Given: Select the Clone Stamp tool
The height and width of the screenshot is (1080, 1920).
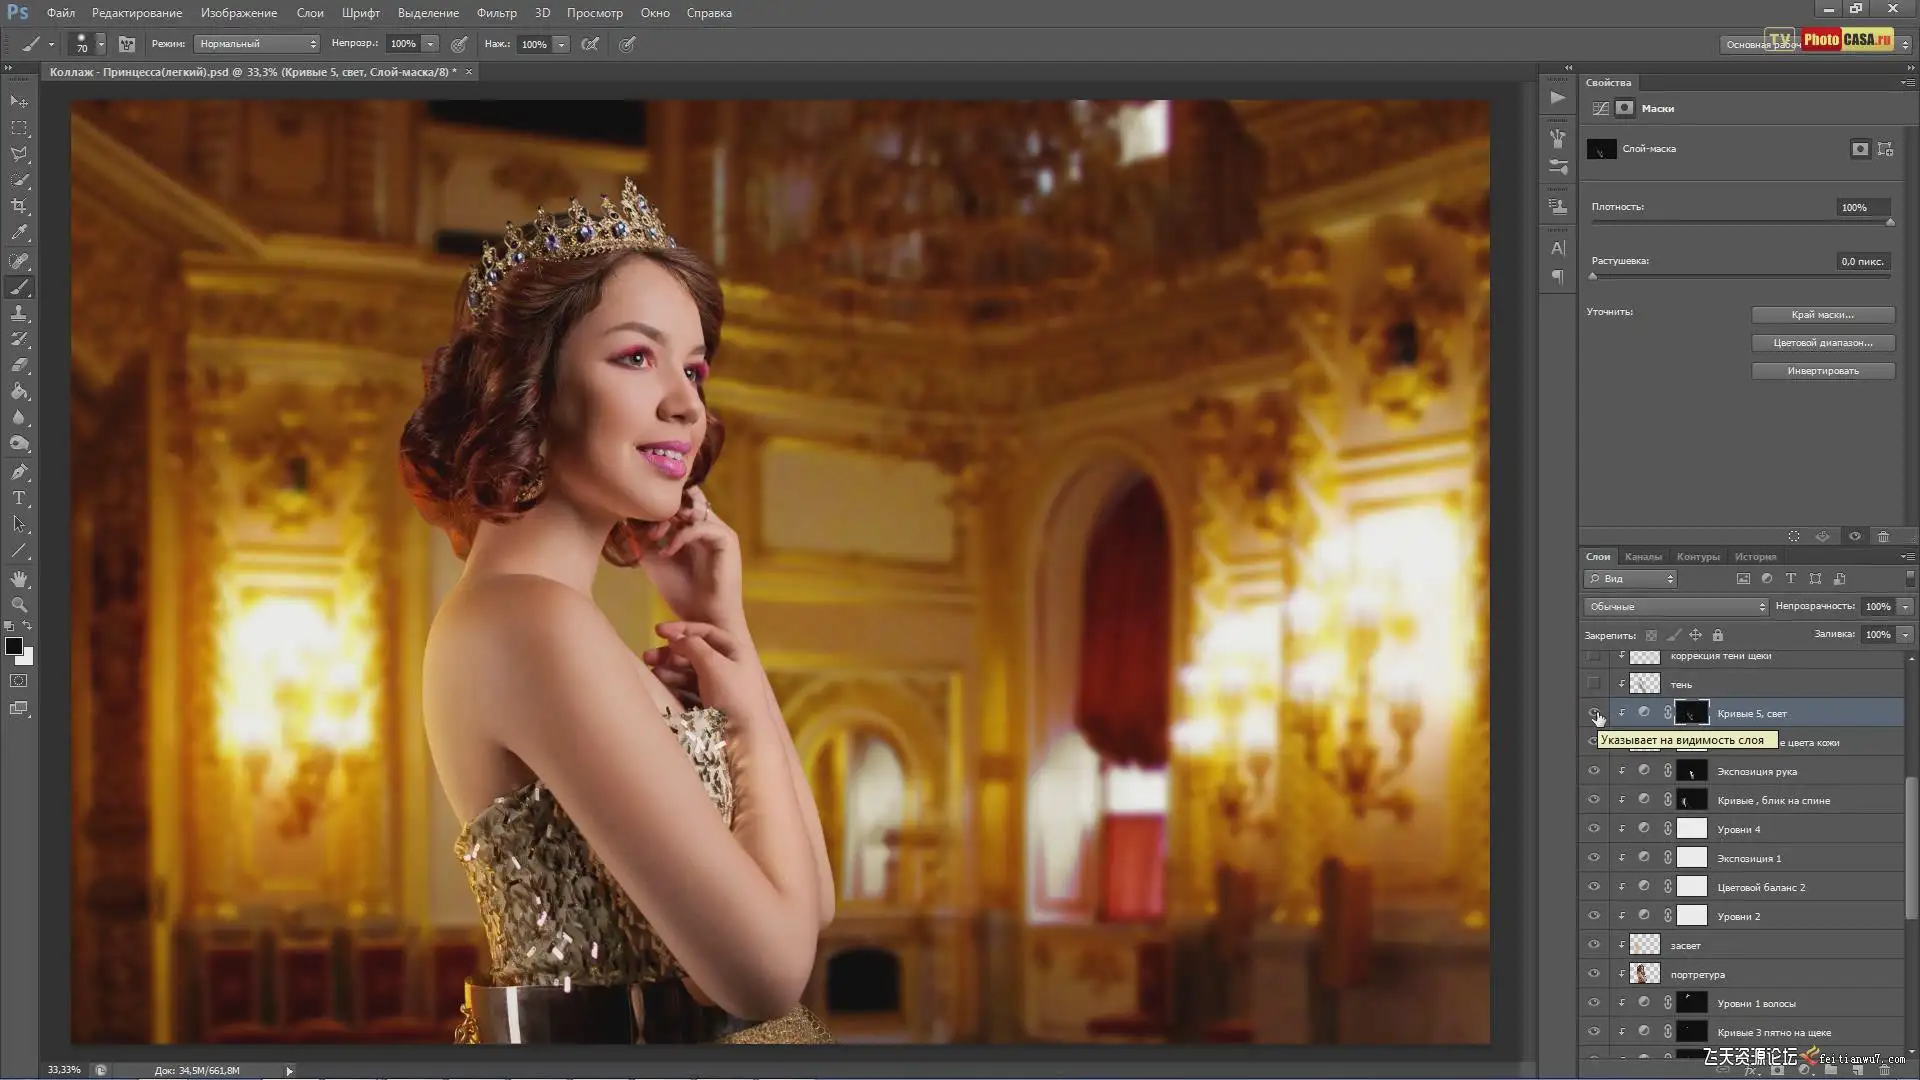Looking at the screenshot, I should [19, 314].
